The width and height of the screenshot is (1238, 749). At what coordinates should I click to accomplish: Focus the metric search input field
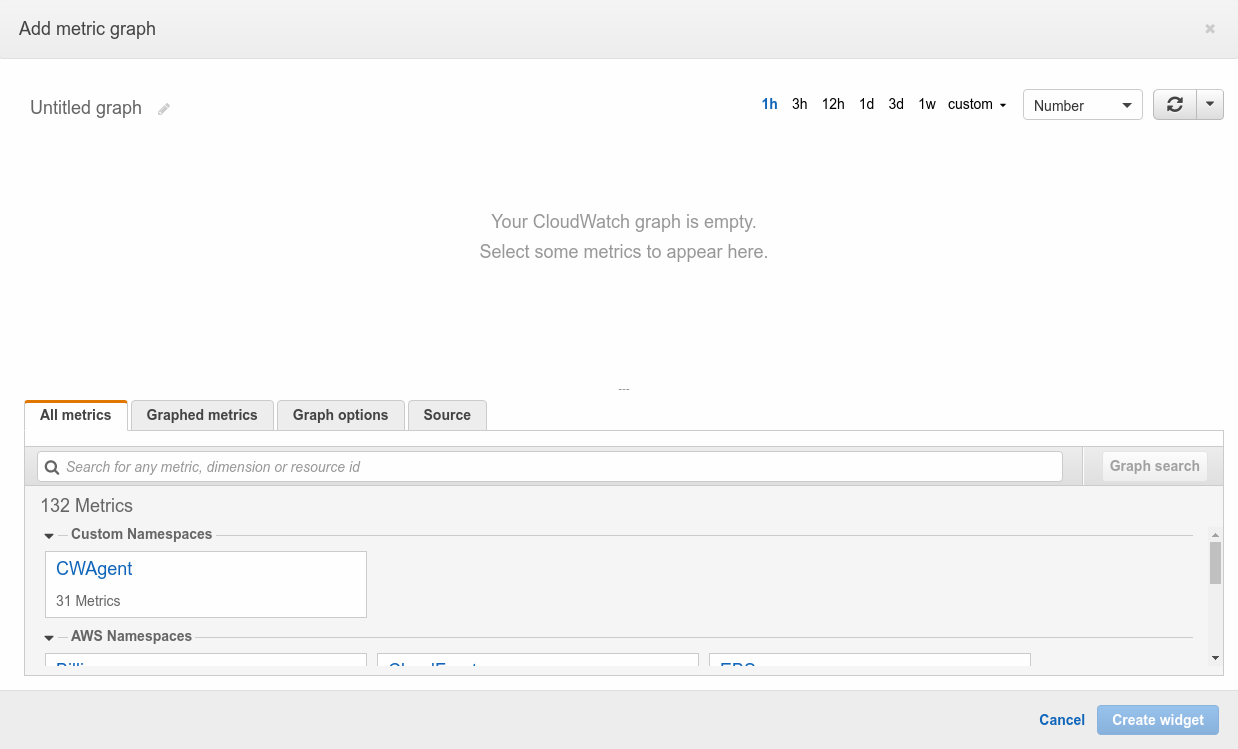click(x=550, y=467)
